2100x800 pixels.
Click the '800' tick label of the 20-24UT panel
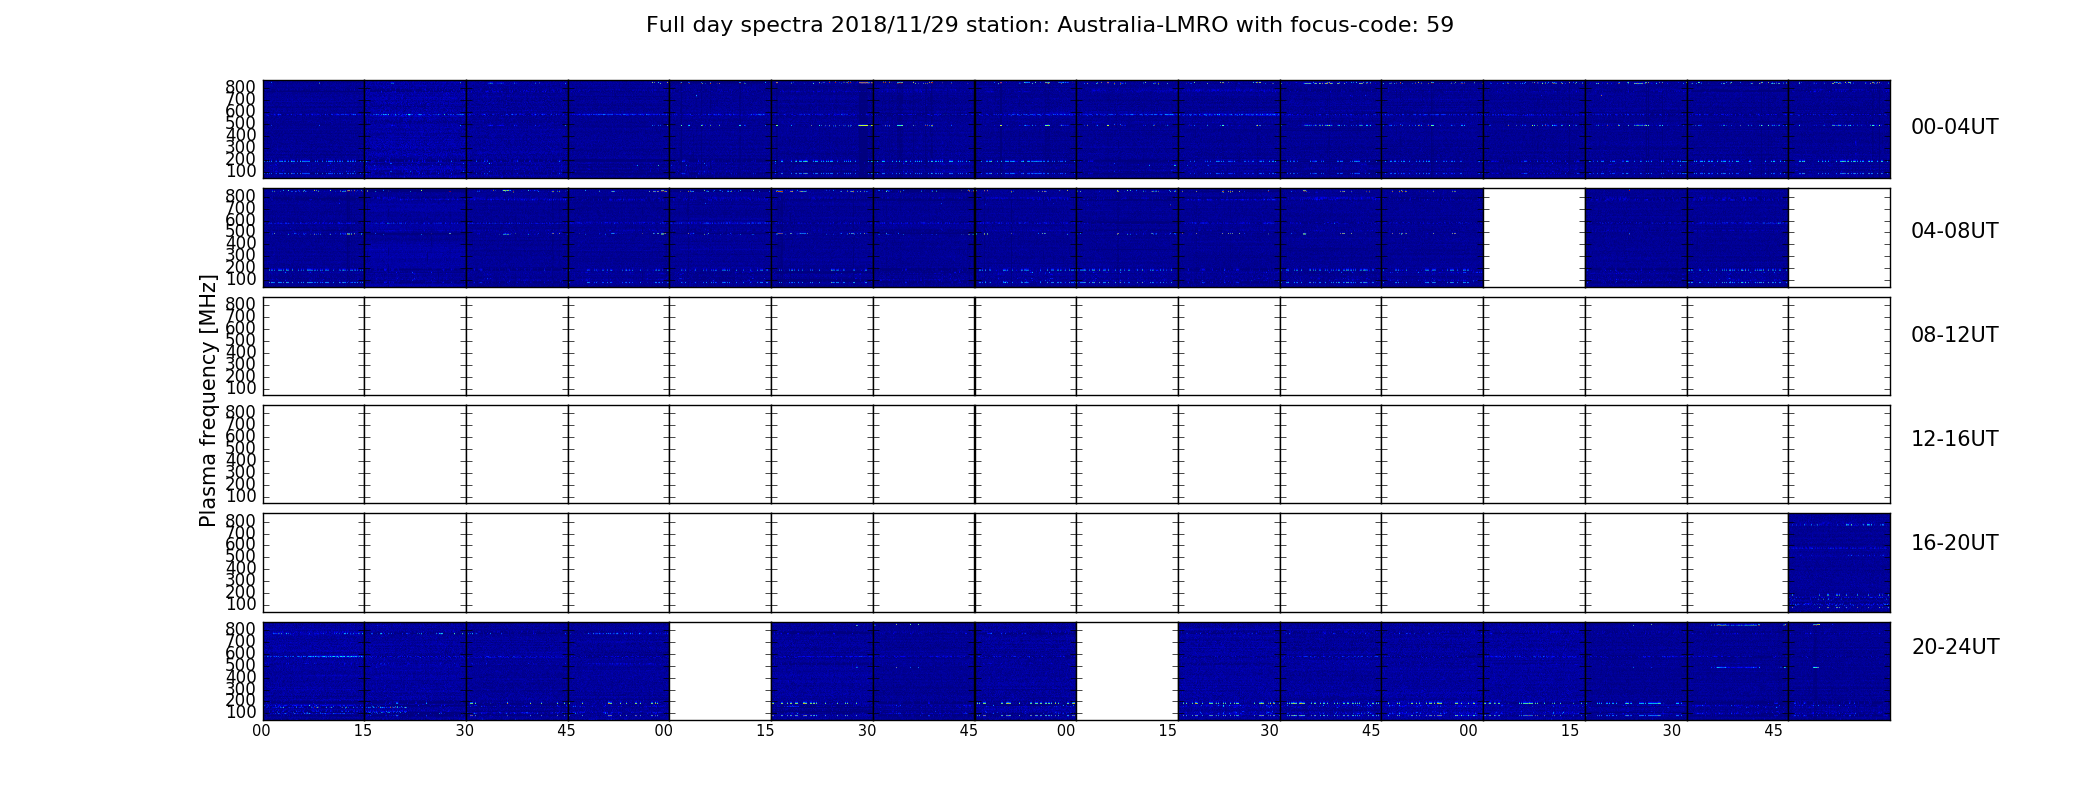click(241, 629)
